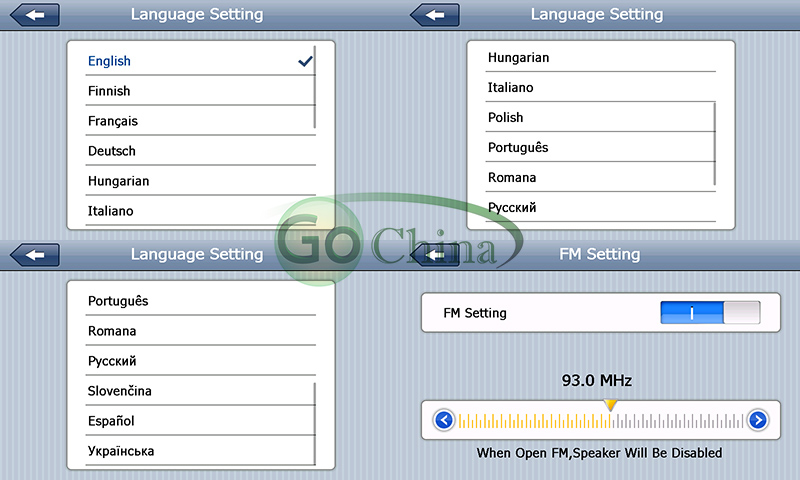Increase FM frequency with the right arrow
The image size is (800, 480).
(x=757, y=420)
